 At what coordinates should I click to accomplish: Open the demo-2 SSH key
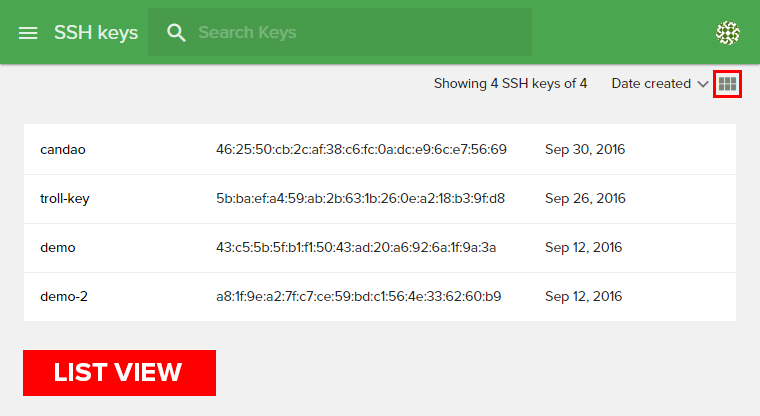(64, 297)
